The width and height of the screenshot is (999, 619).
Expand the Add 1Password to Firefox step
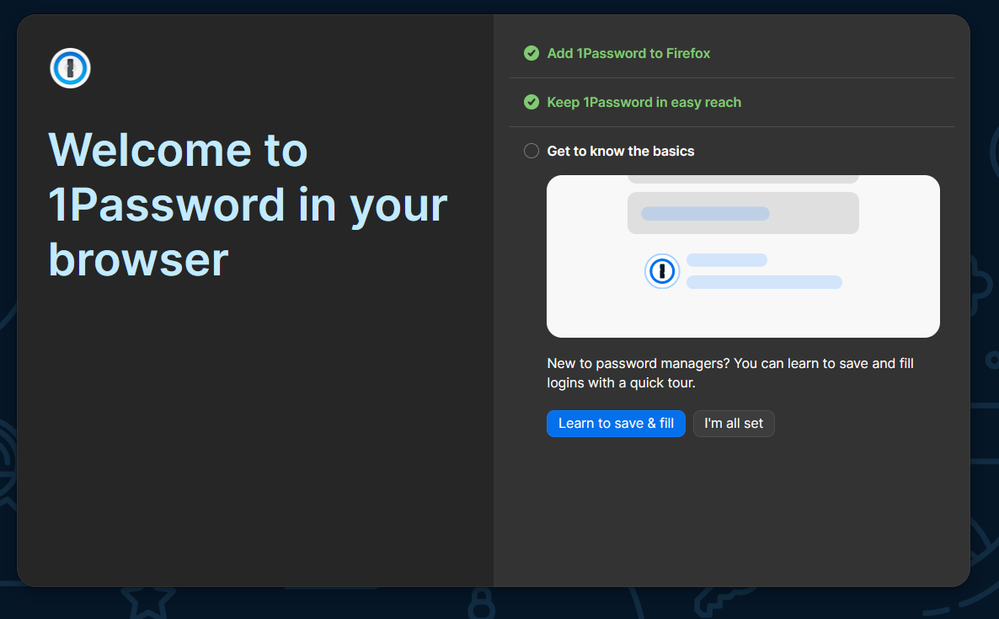pos(628,53)
